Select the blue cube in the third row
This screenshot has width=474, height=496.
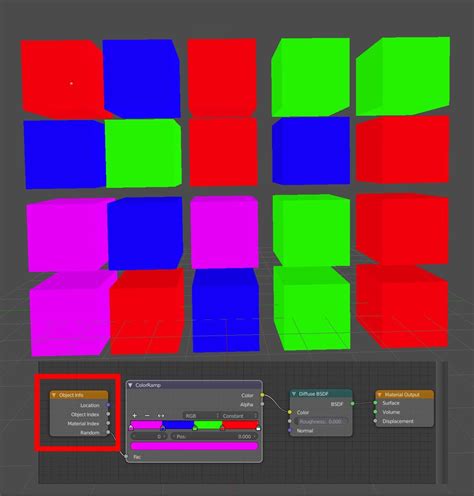tap(145, 233)
